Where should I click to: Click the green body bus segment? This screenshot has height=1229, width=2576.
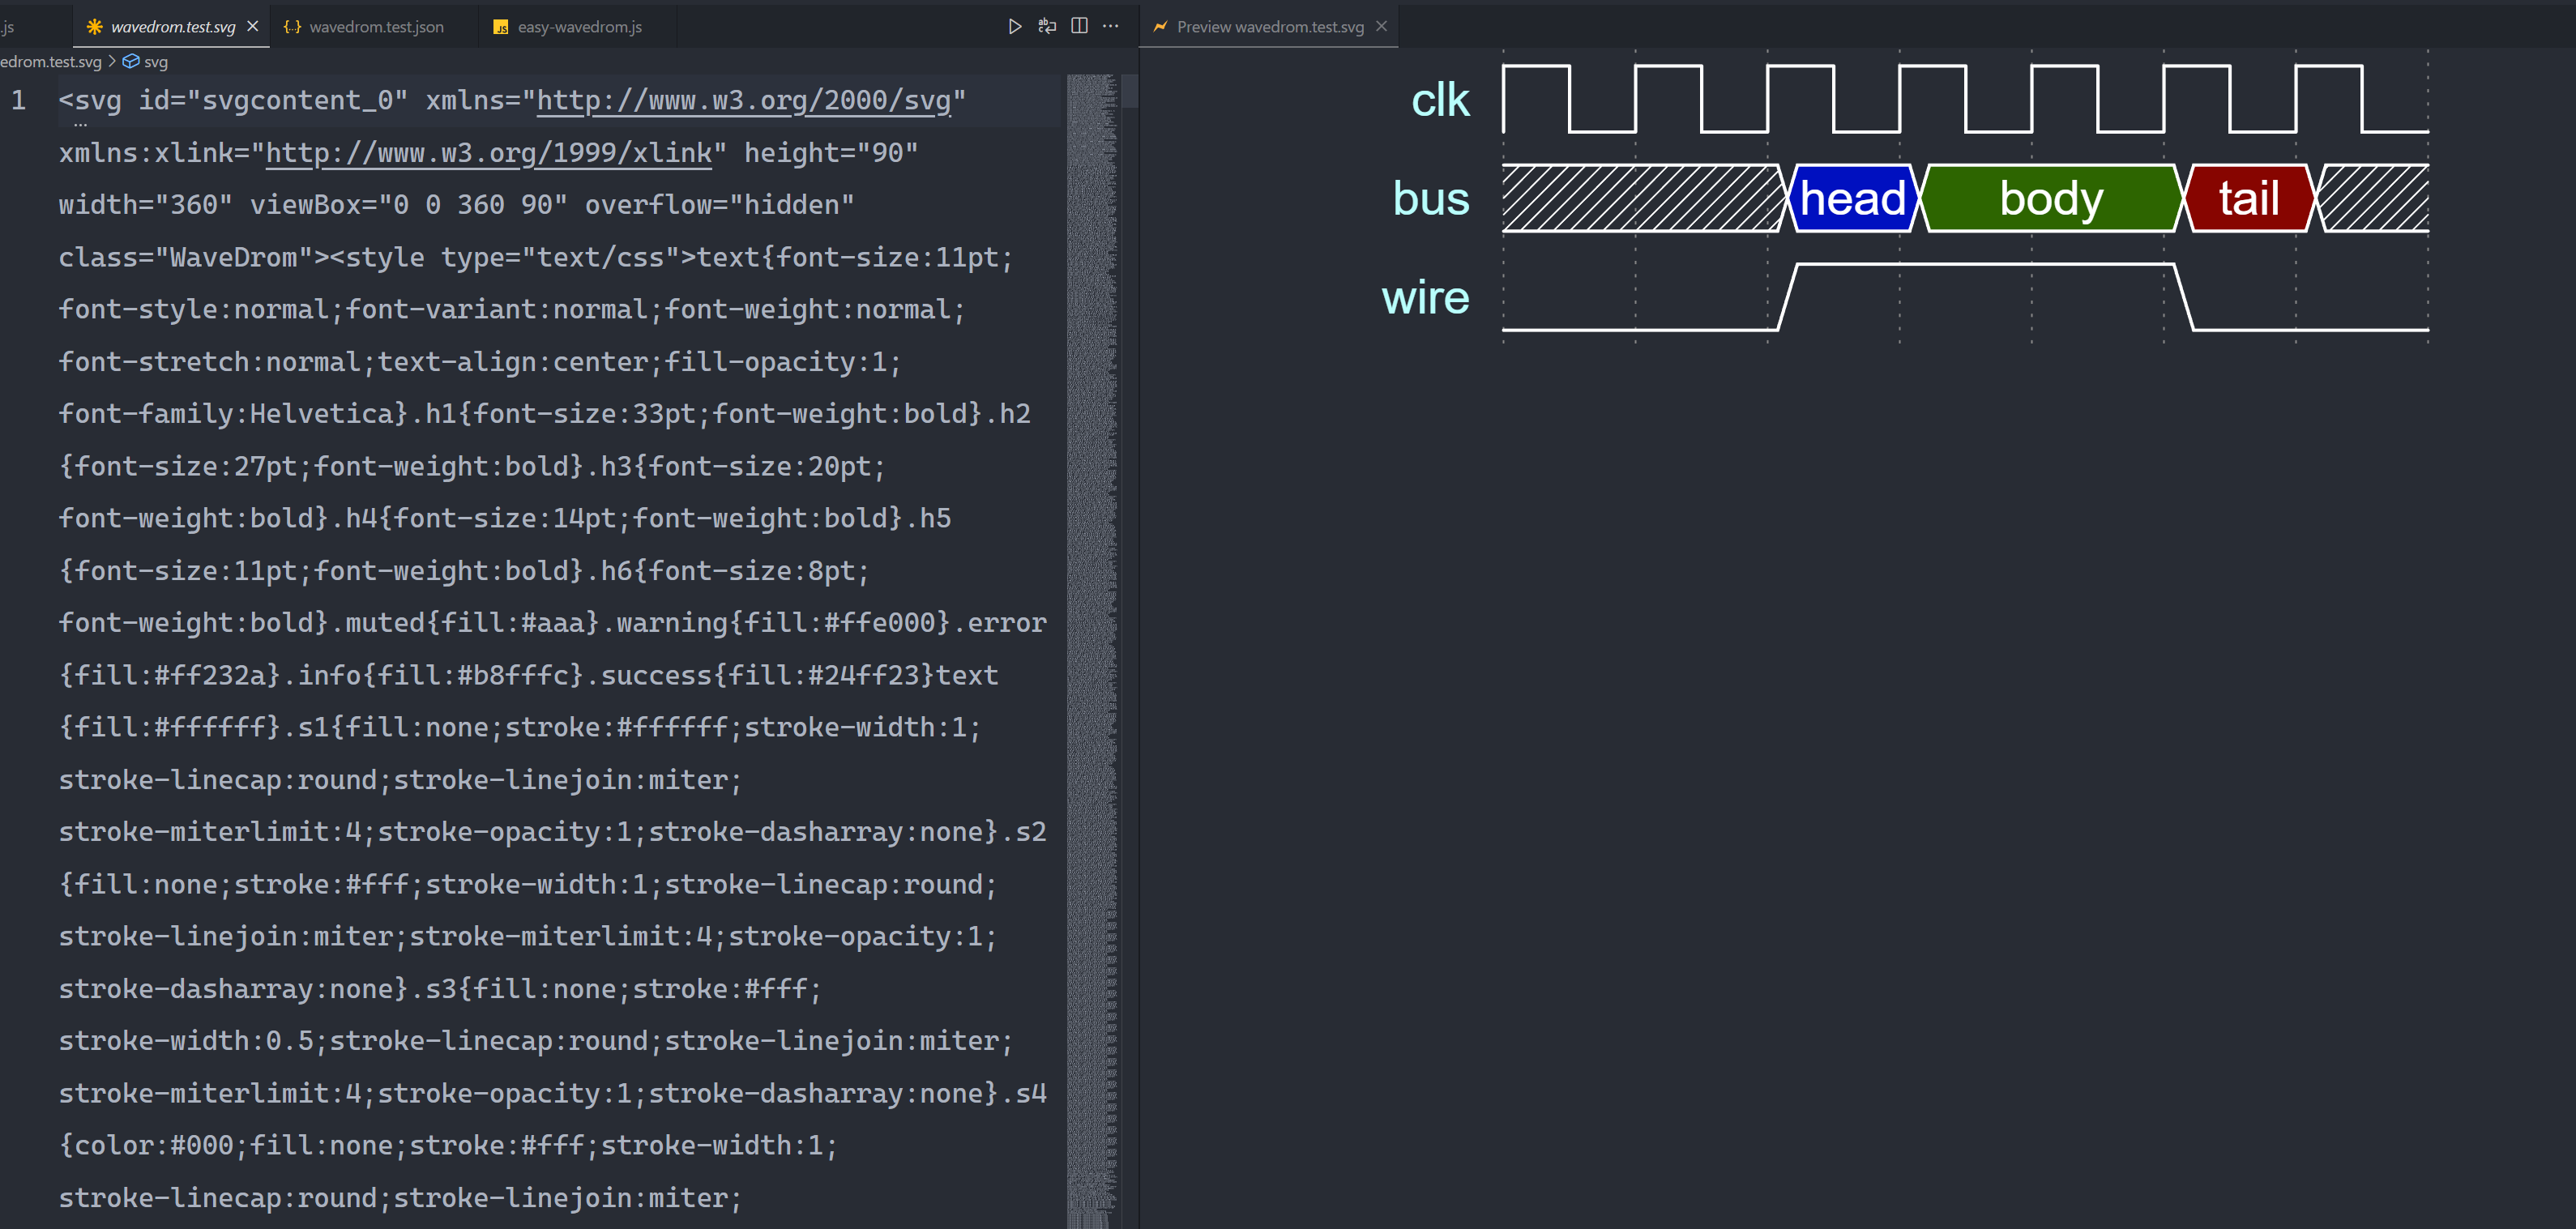pos(2050,198)
